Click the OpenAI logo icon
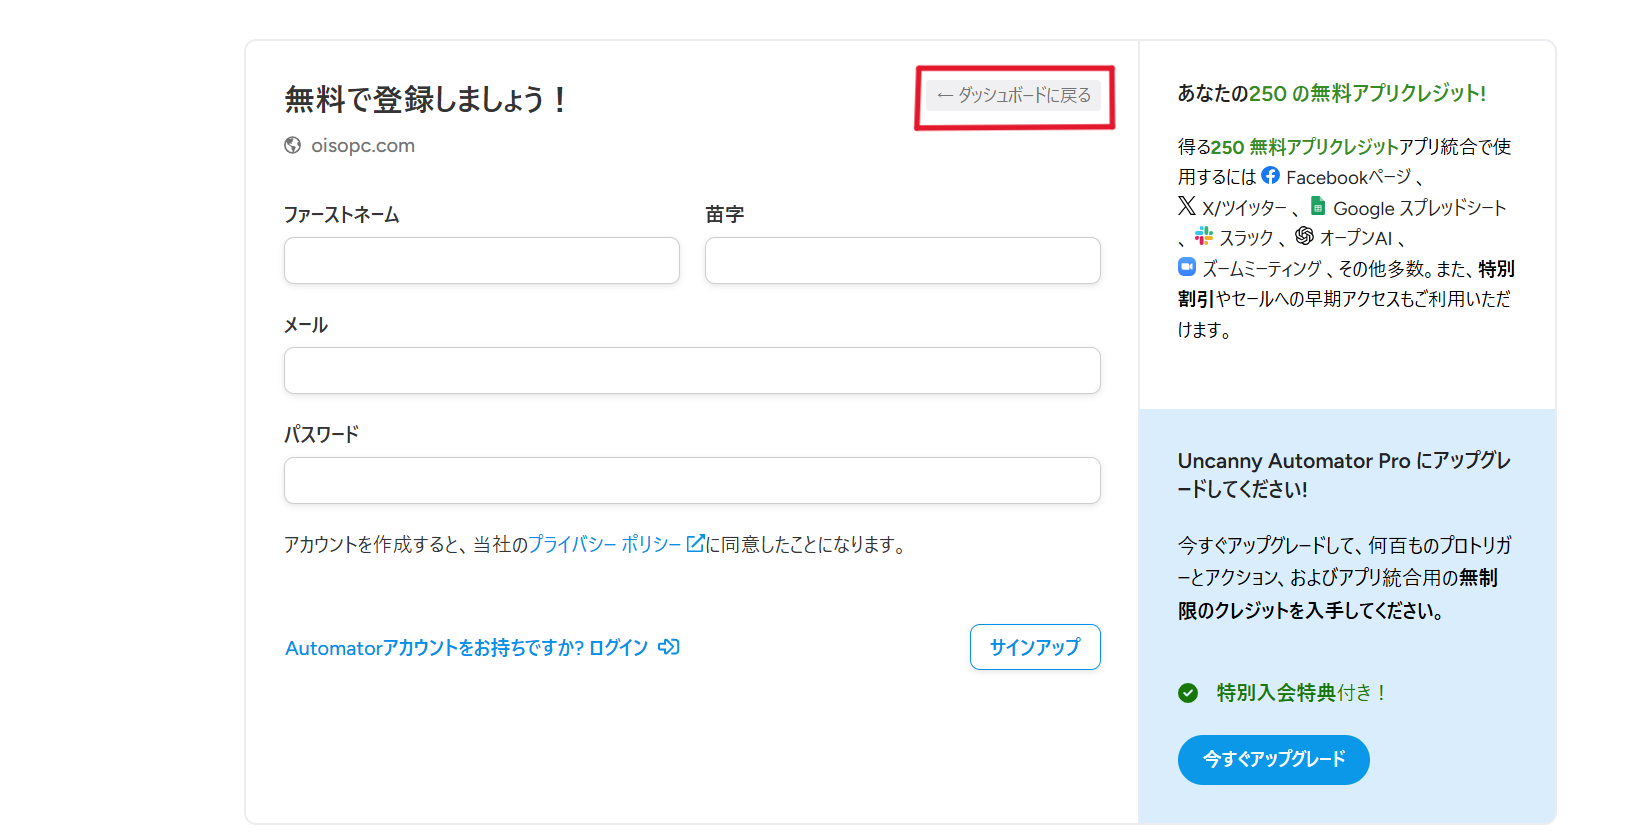1652x836 pixels. [1304, 236]
